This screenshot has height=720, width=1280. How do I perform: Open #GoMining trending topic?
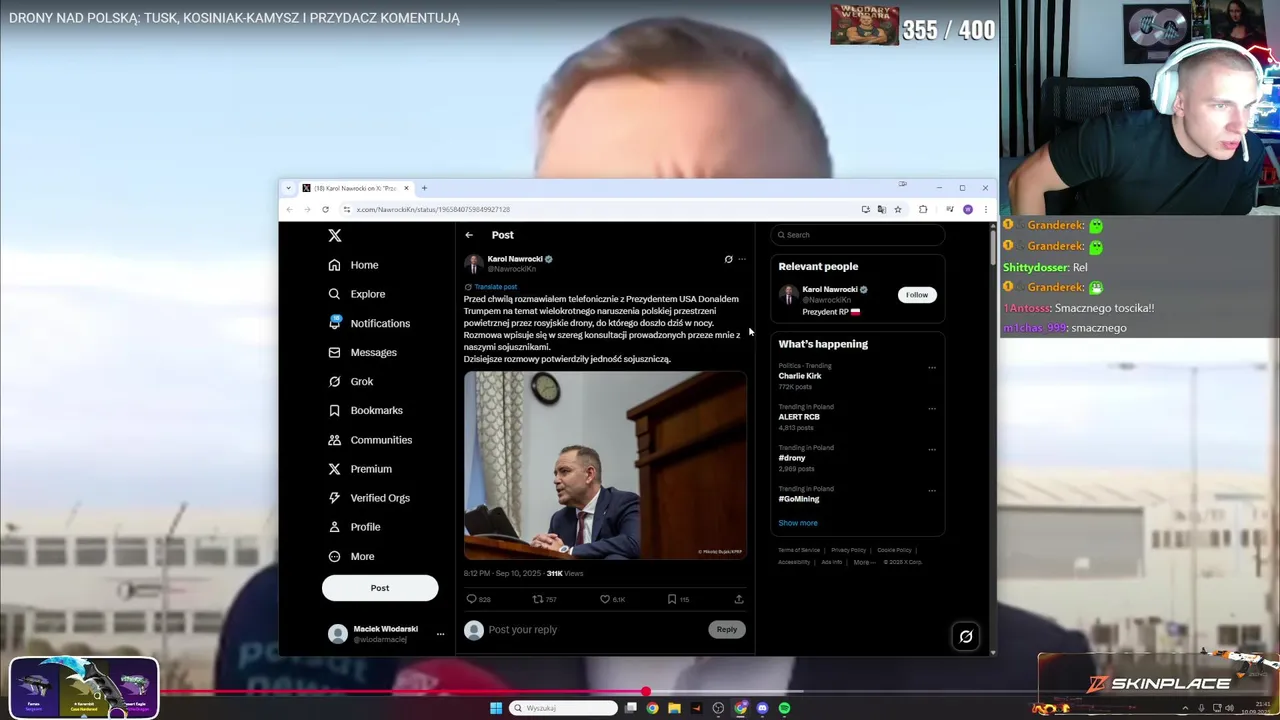(799, 499)
